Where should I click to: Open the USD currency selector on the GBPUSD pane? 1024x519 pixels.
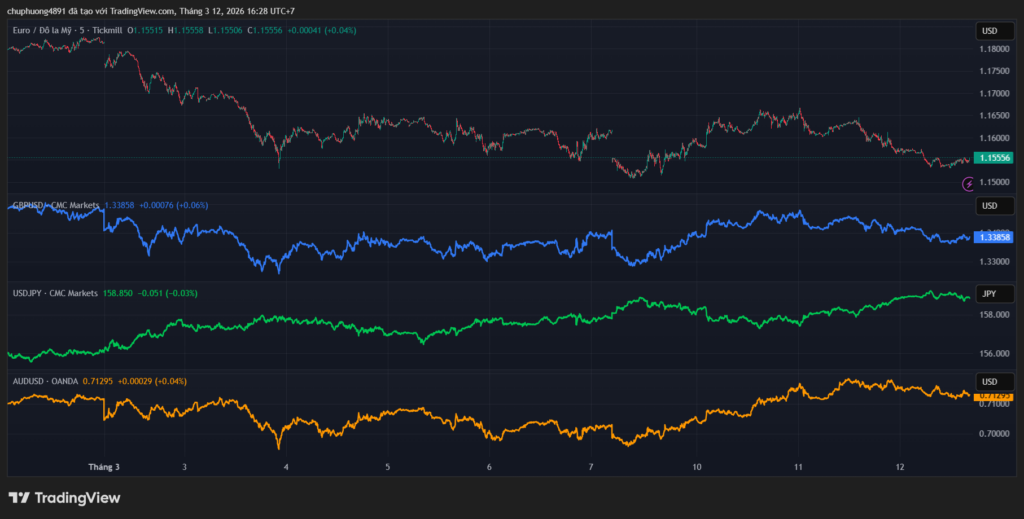click(x=988, y=206)
